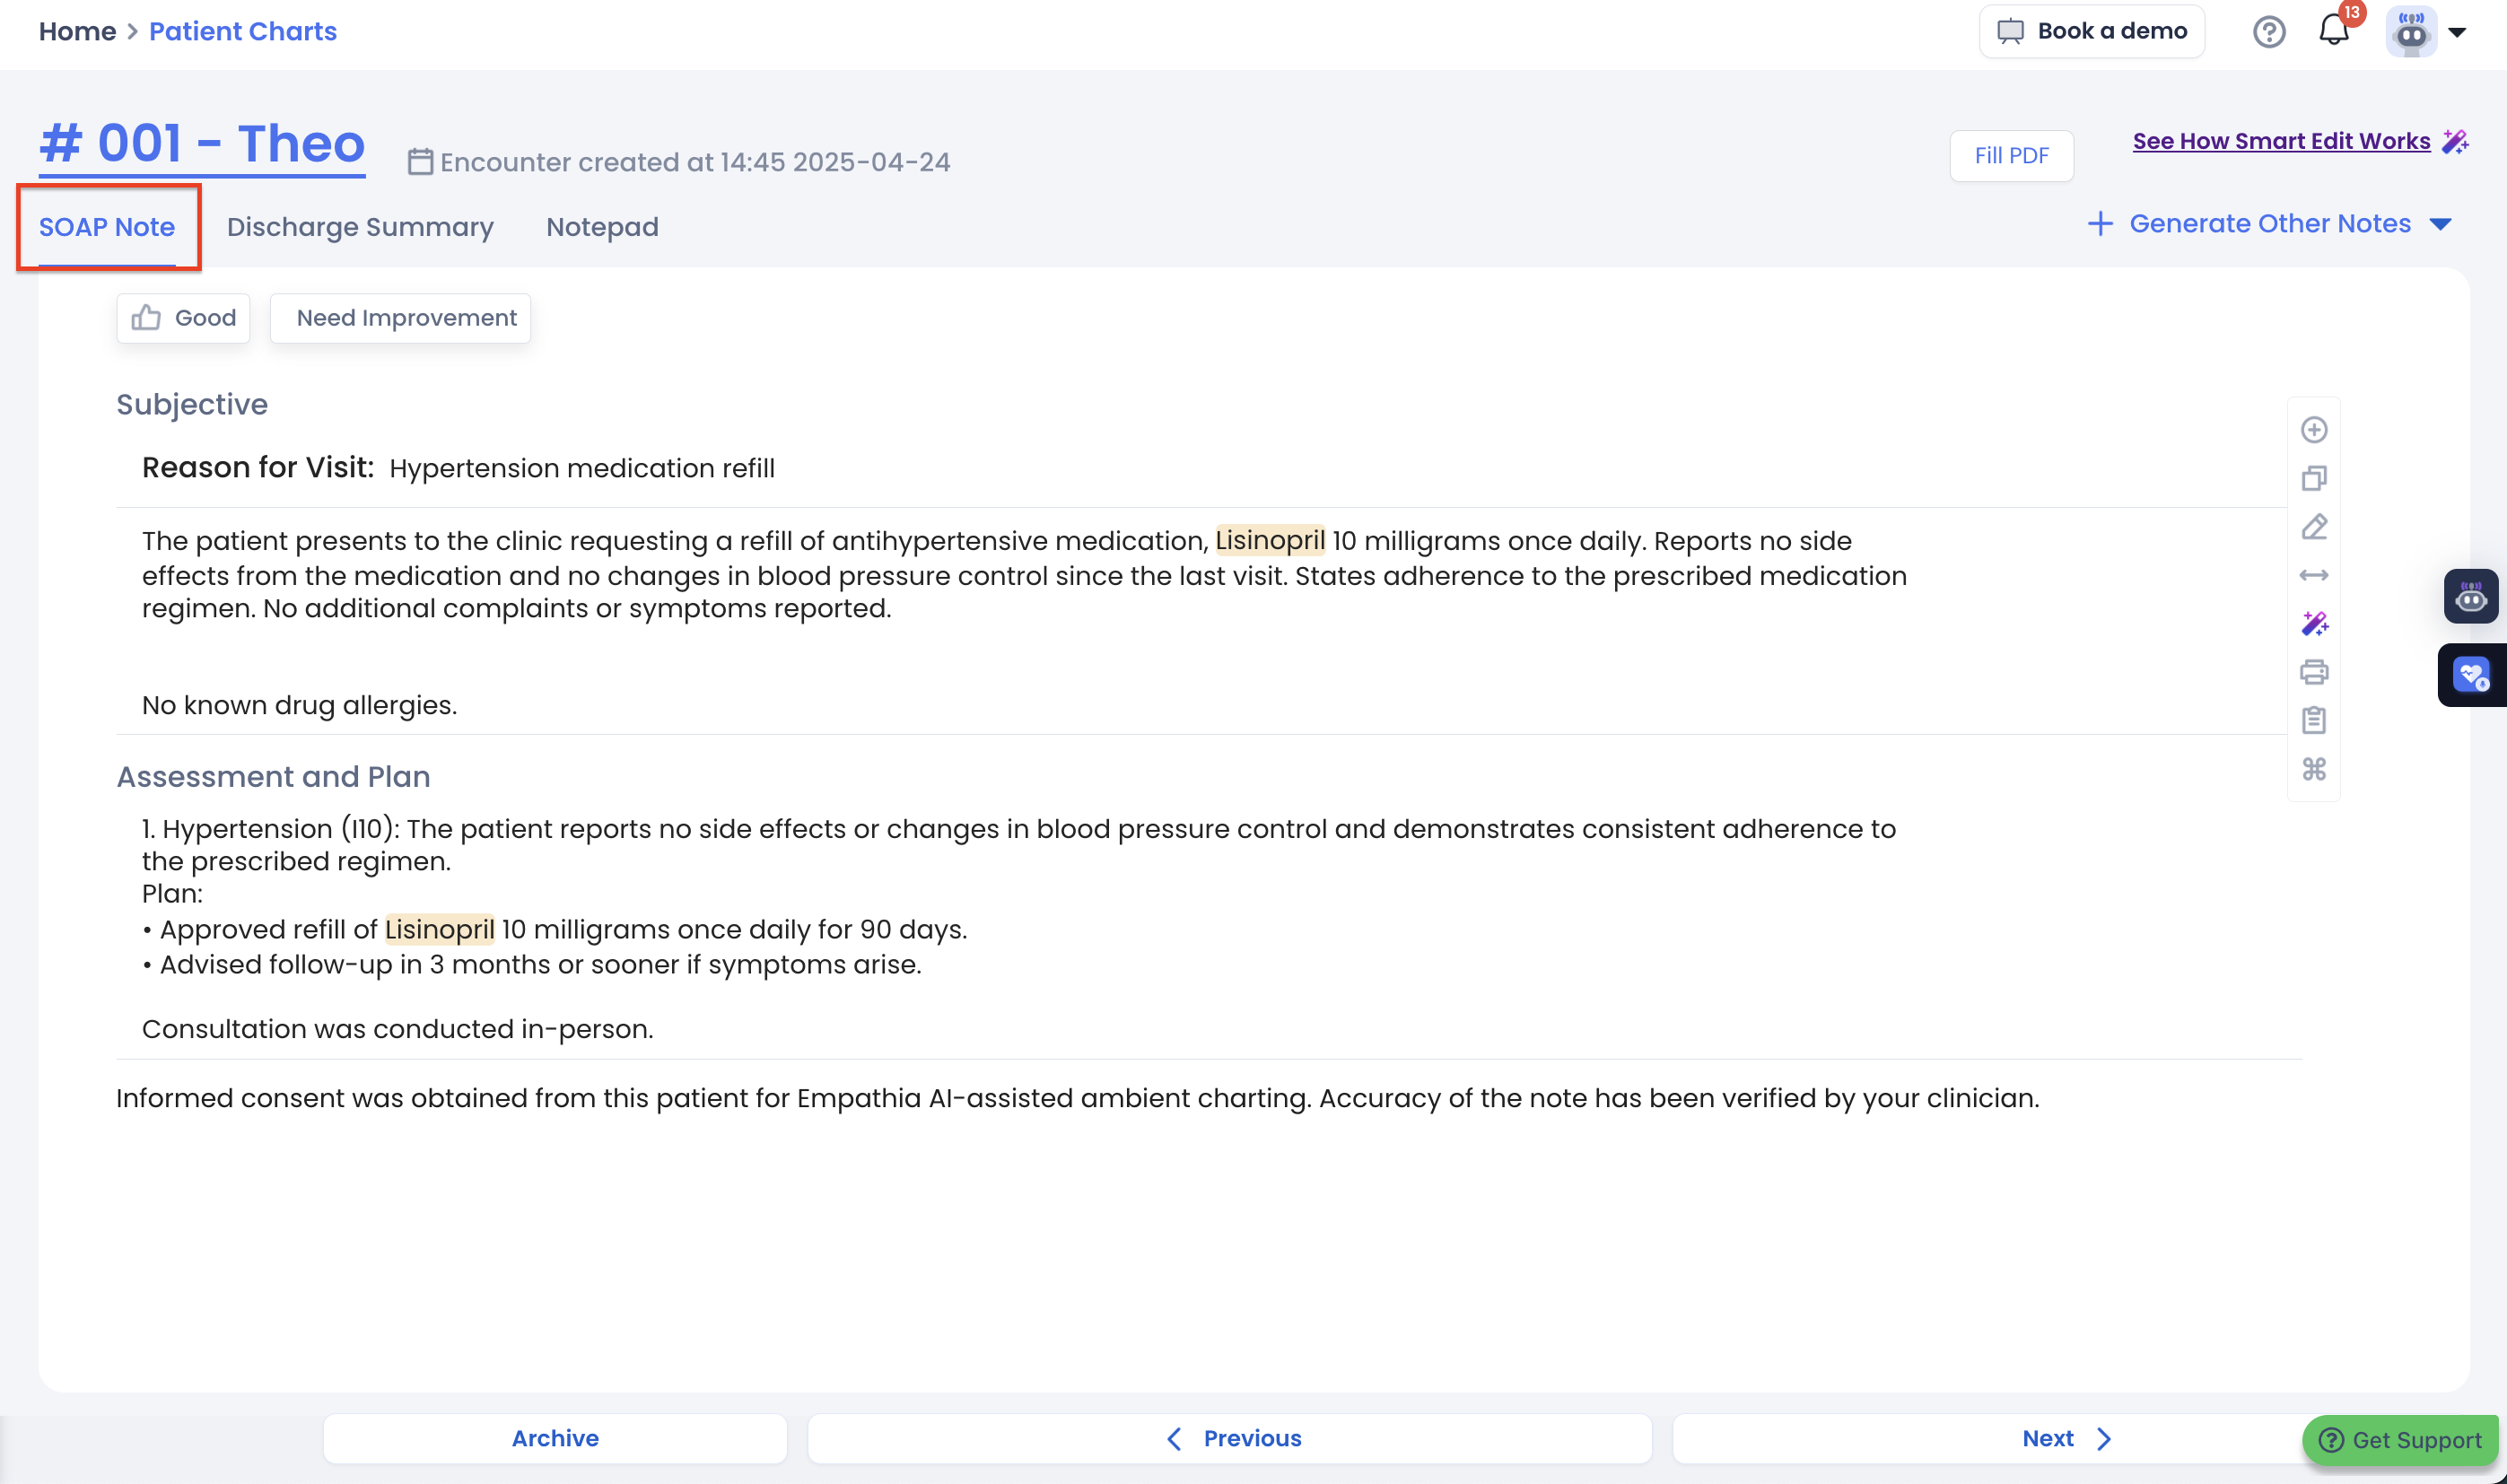Open the Notepad tab
The width and height of the screenshot is (2507, 1484).
point(602,227)
